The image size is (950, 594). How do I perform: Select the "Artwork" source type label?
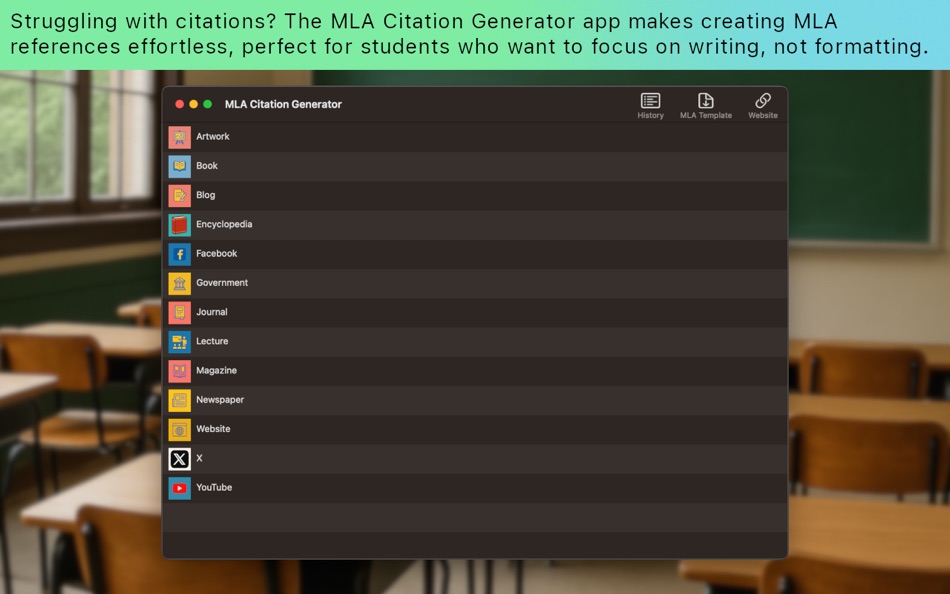tap(213, 136)
